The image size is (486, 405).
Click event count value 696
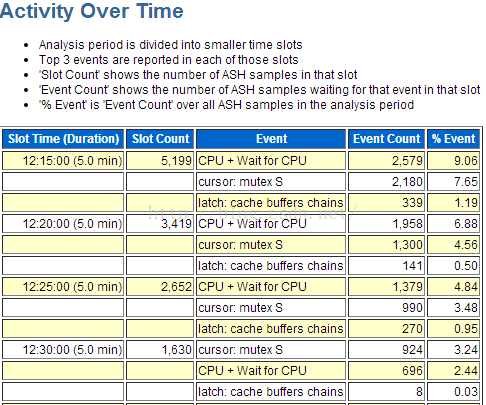(x=412, y=371)
